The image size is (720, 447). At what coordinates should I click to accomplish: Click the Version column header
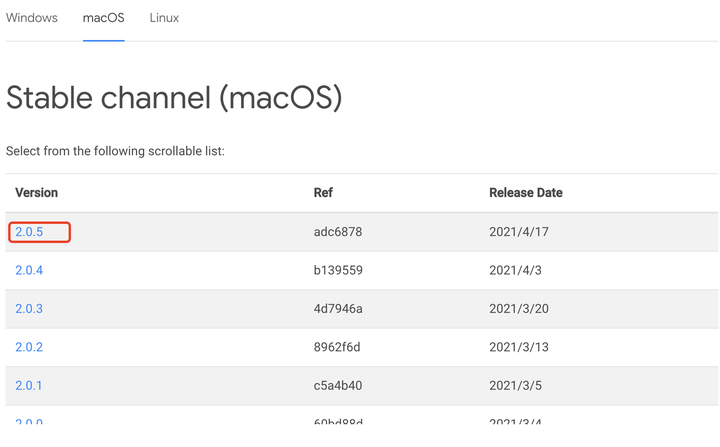click(36, 192)
